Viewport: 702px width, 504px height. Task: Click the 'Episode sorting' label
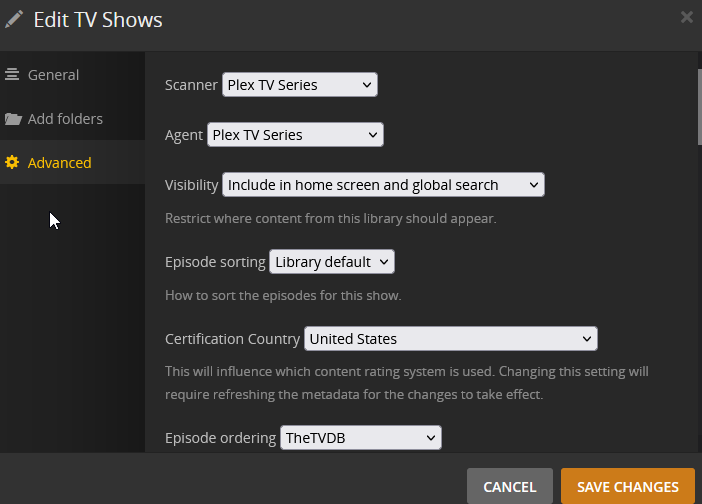(215, 261)
